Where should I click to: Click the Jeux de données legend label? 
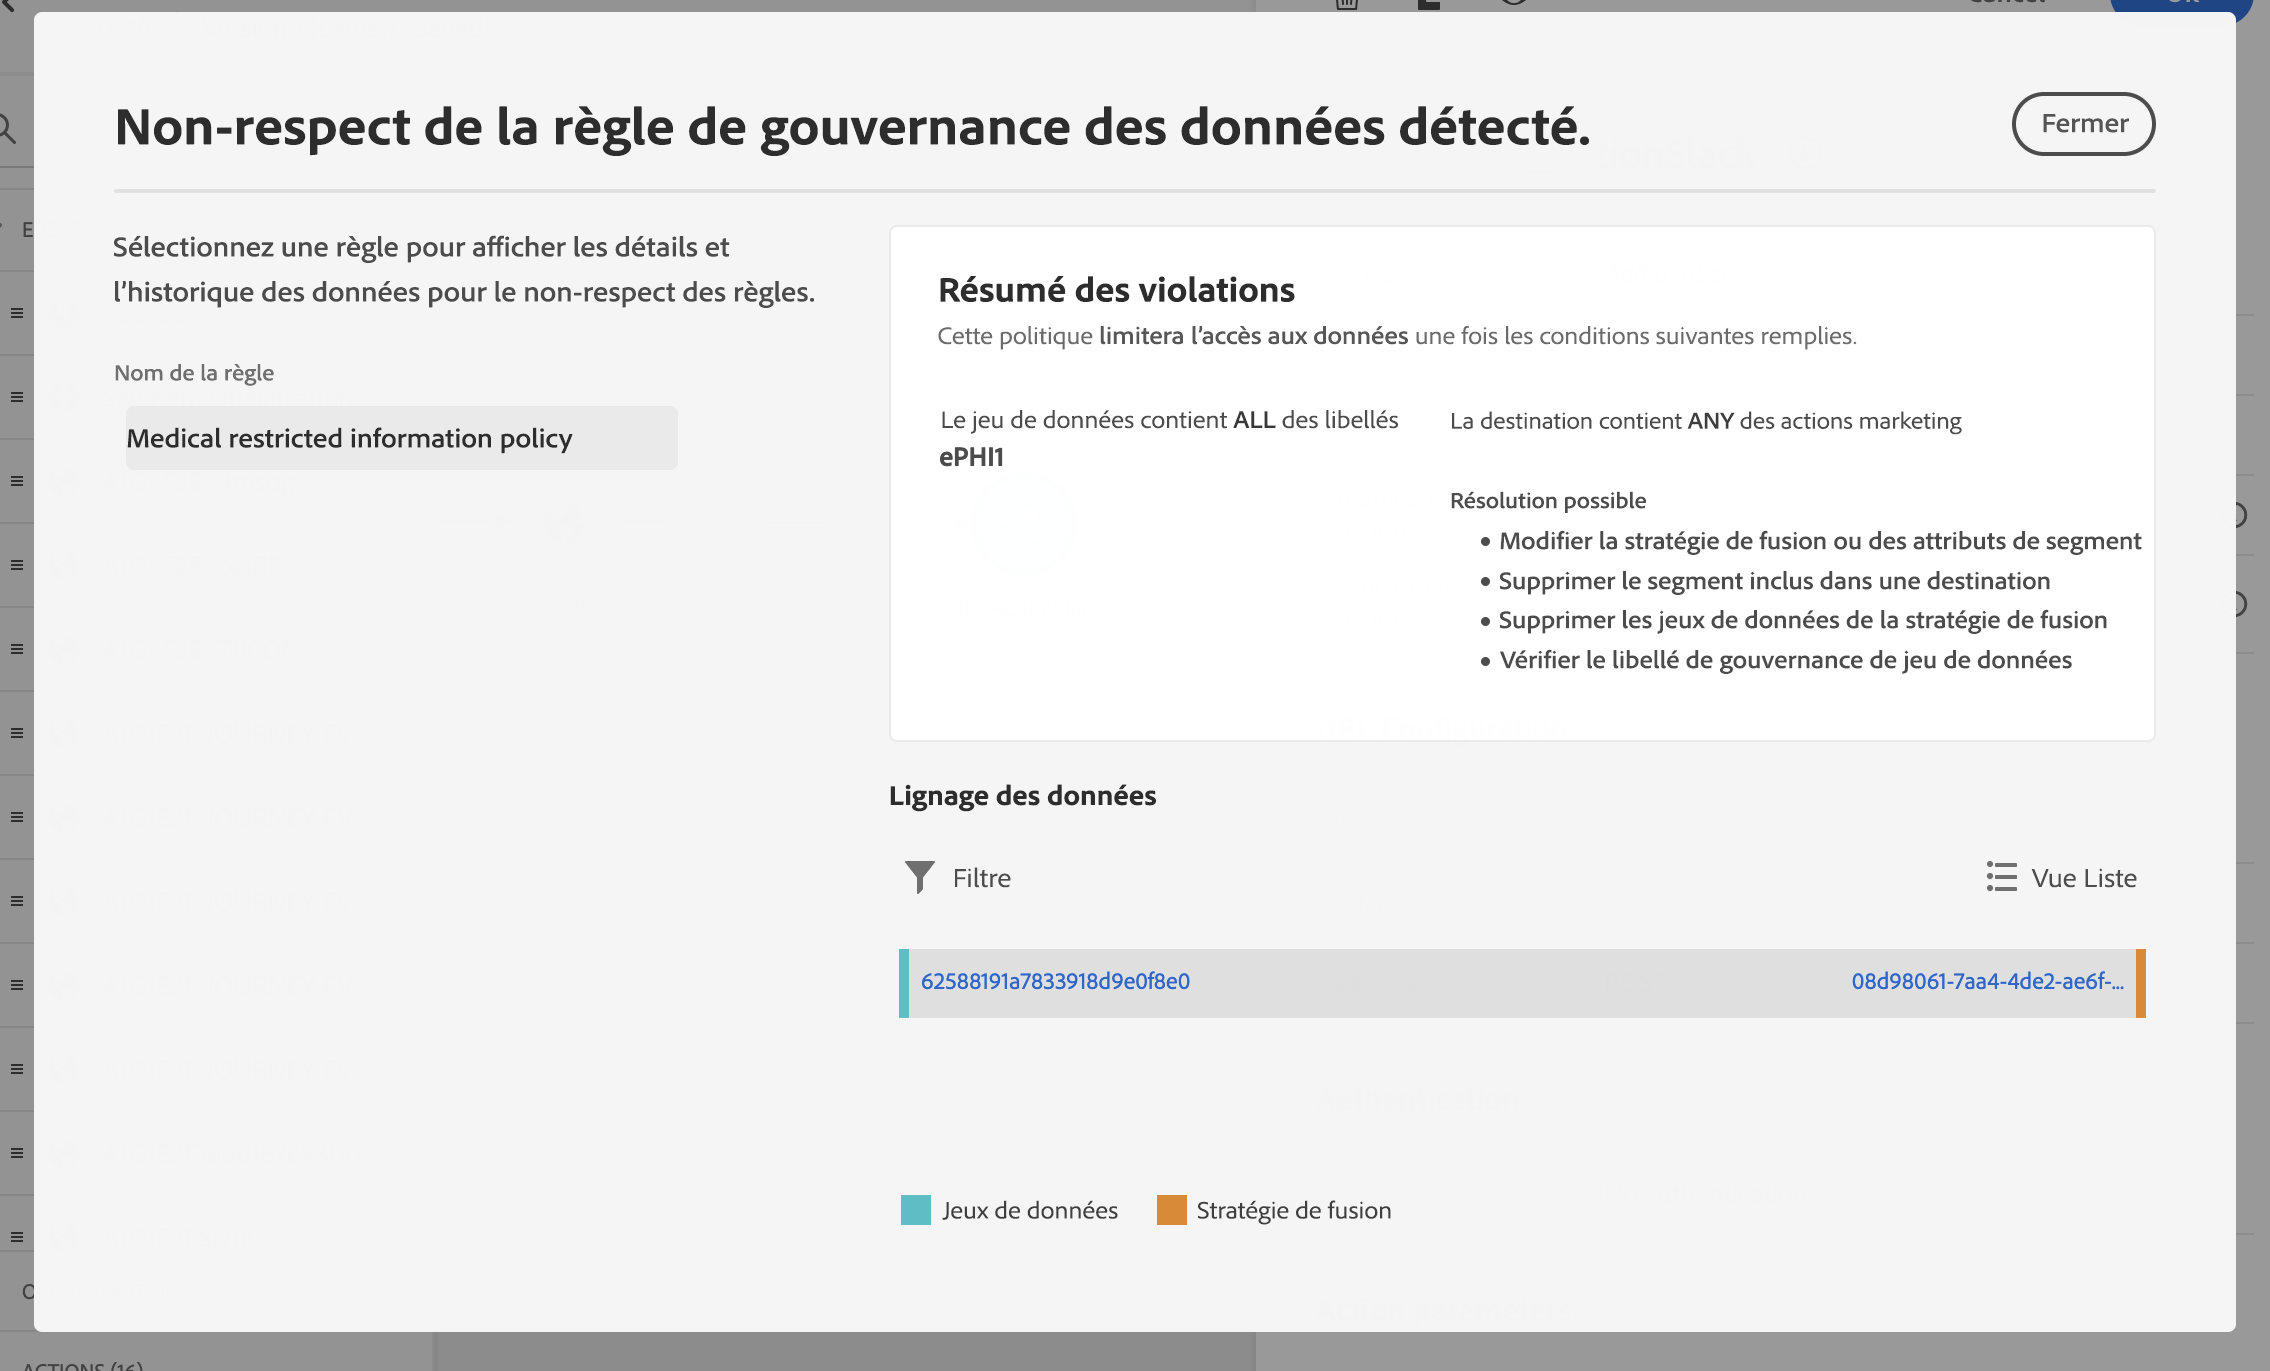tap(1029, 1210)
